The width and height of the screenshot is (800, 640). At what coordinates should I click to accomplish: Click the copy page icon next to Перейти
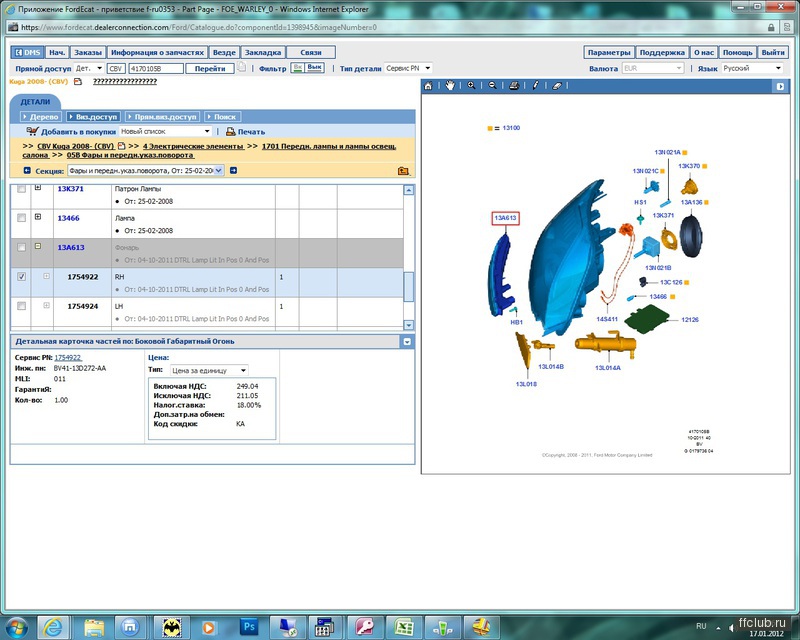(x=242, y=67)
